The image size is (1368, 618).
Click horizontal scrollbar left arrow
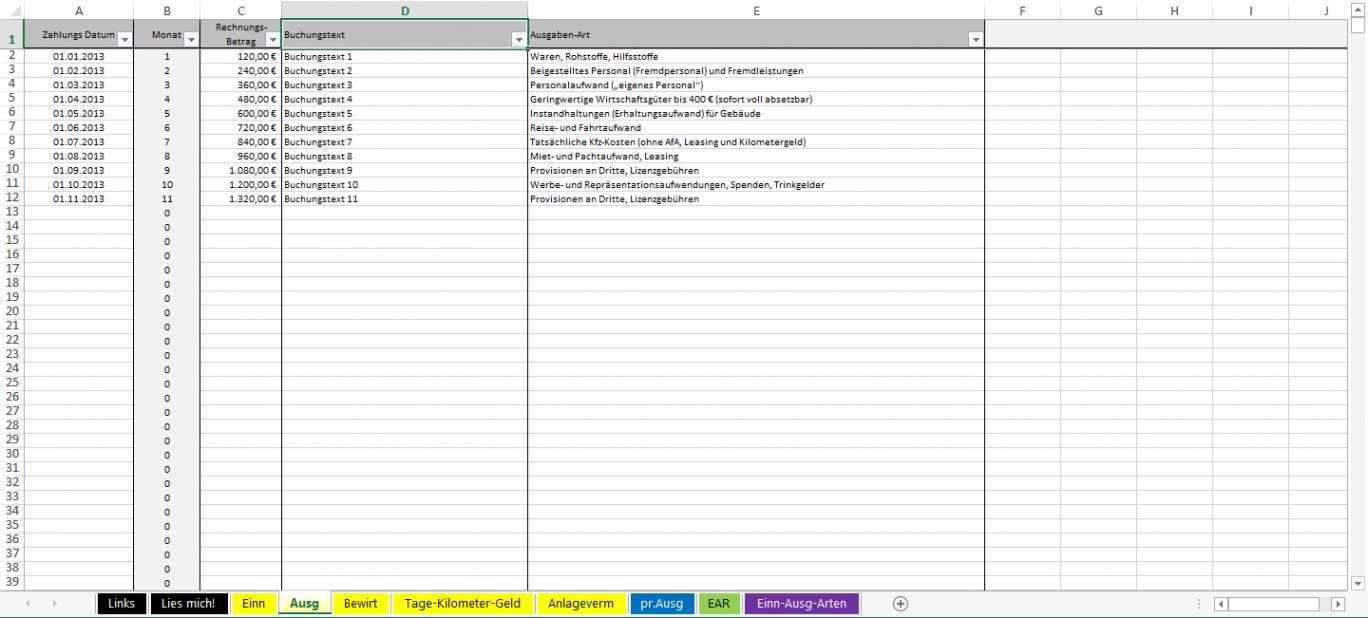click(1221, 604)
